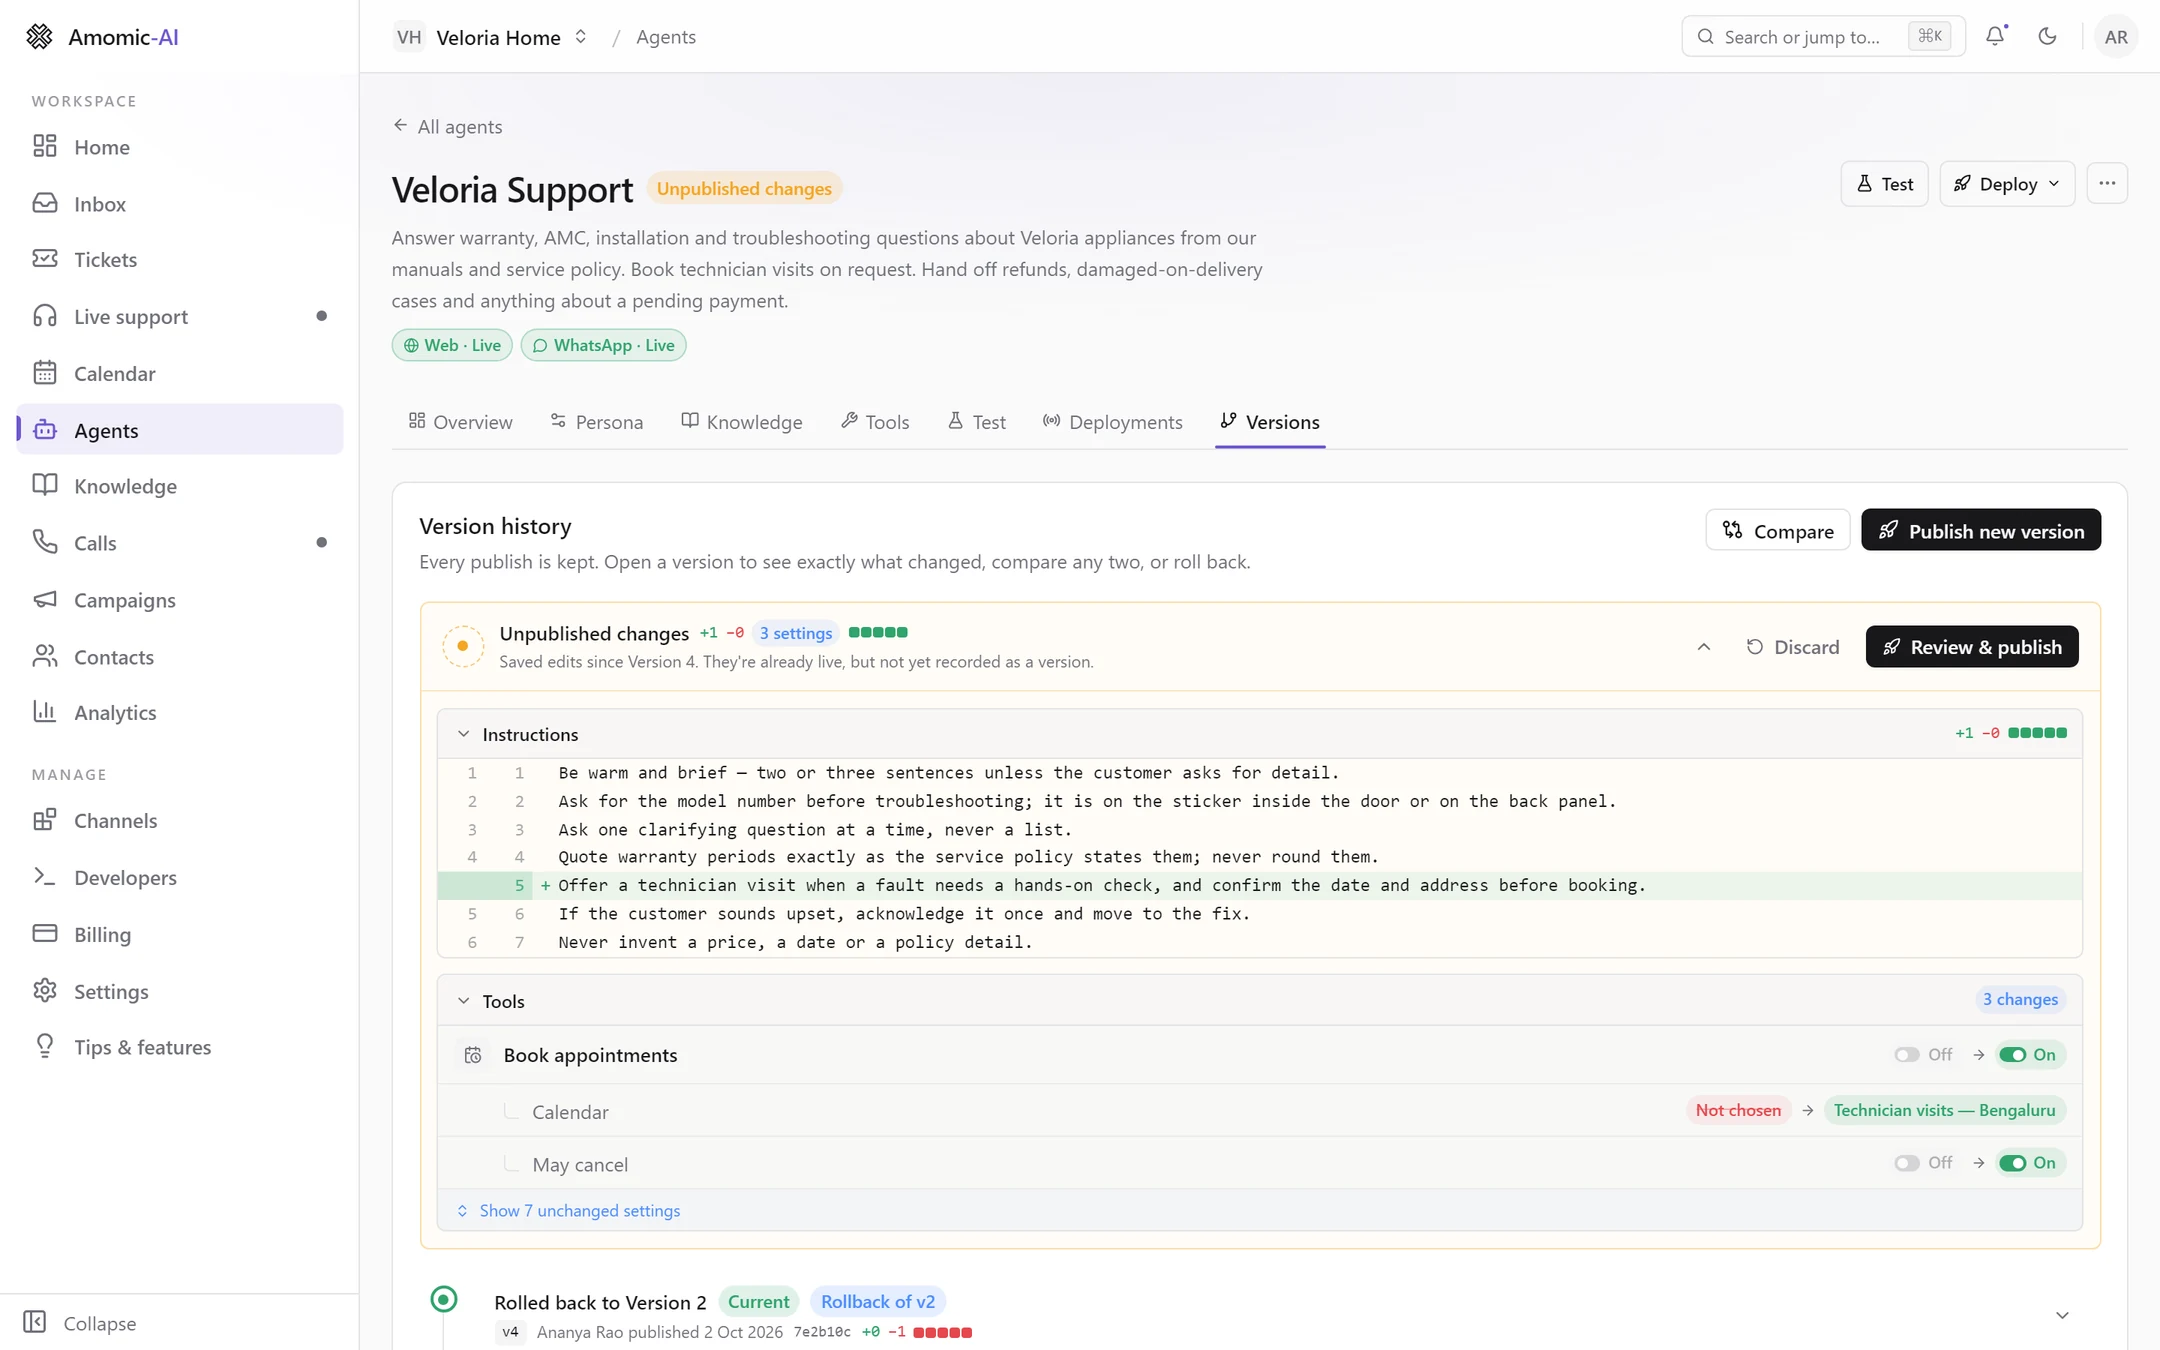Click the Search or jump to field
The image size is (2160, 1350).
tap(1822, 36)
